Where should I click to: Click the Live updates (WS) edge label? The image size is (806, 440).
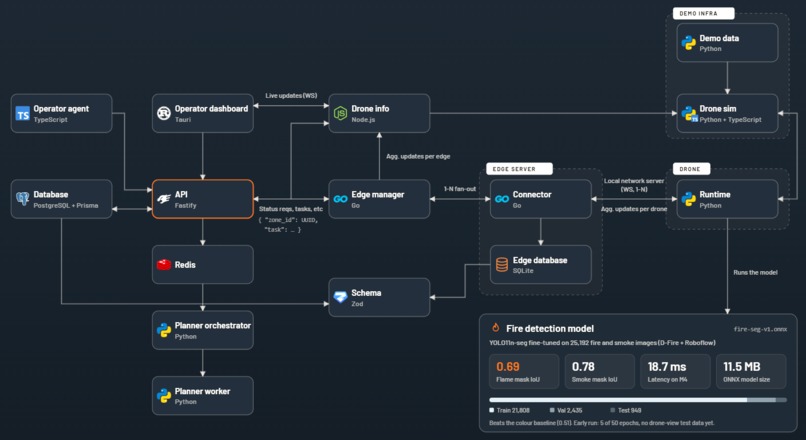[291, 96]
